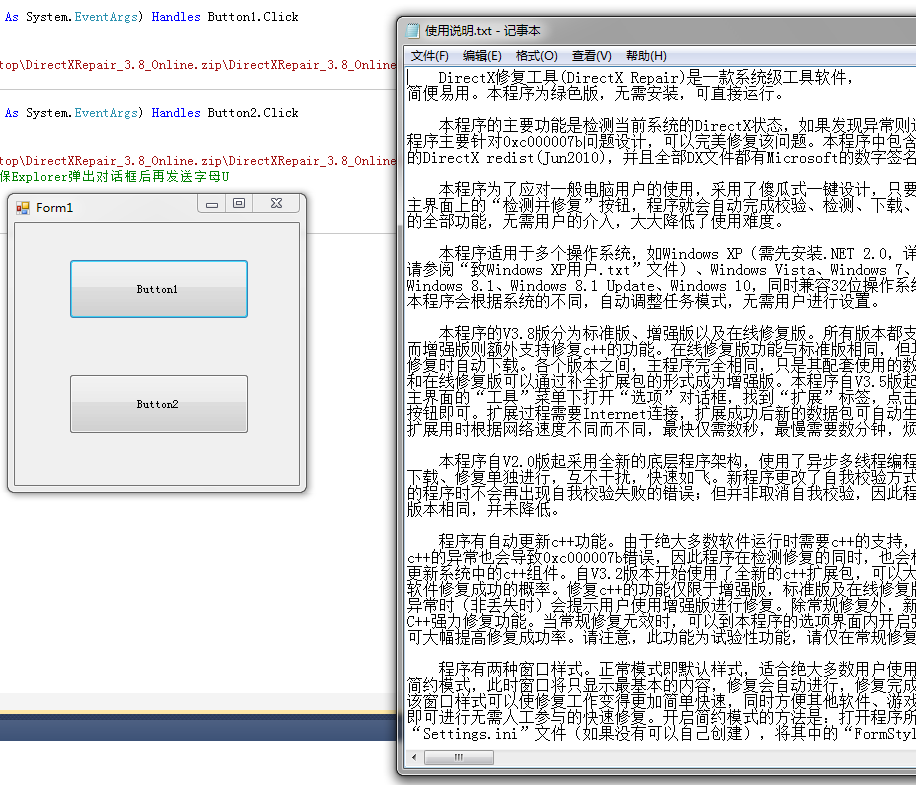
Task: Click Button1 in Form1 window
Action: click(159, 289)
